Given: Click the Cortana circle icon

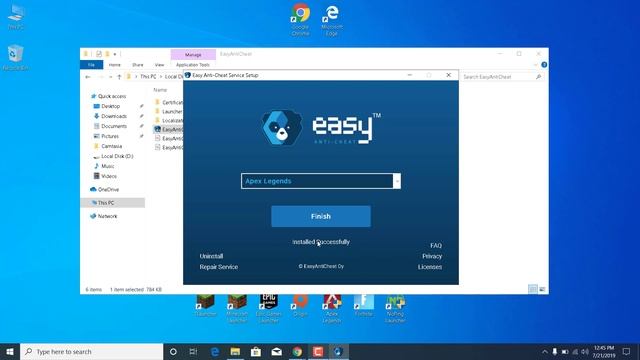Looking at the screenshot, I should pyautogui.click(x=173, y=351).
